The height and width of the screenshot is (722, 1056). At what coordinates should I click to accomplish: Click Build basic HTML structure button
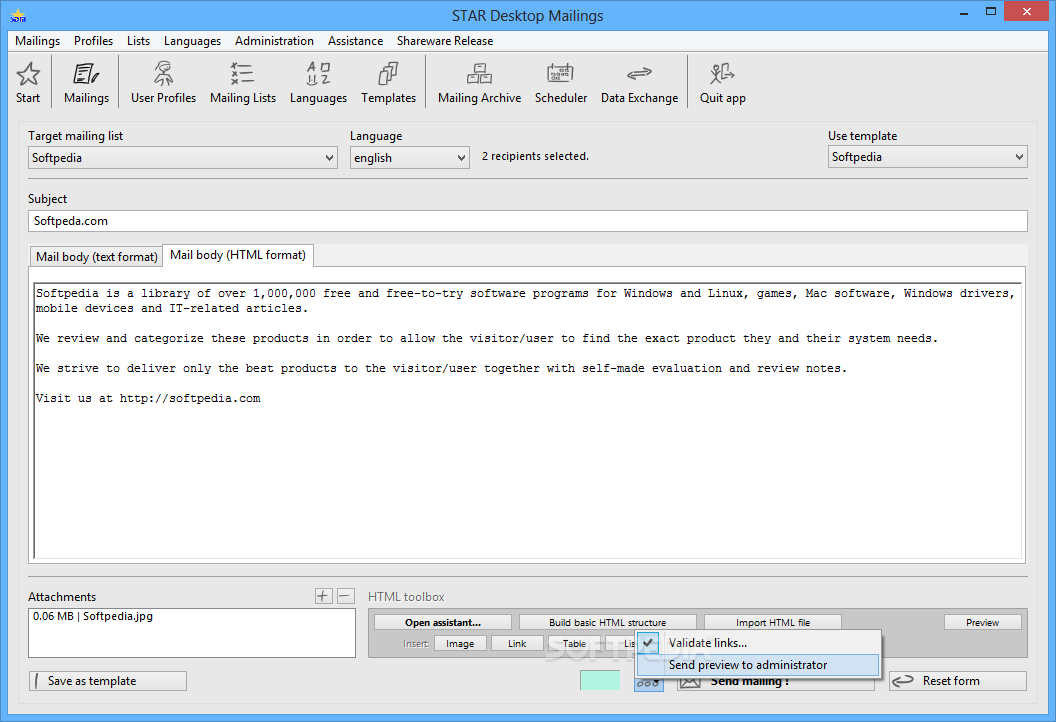tap(607, 622)
